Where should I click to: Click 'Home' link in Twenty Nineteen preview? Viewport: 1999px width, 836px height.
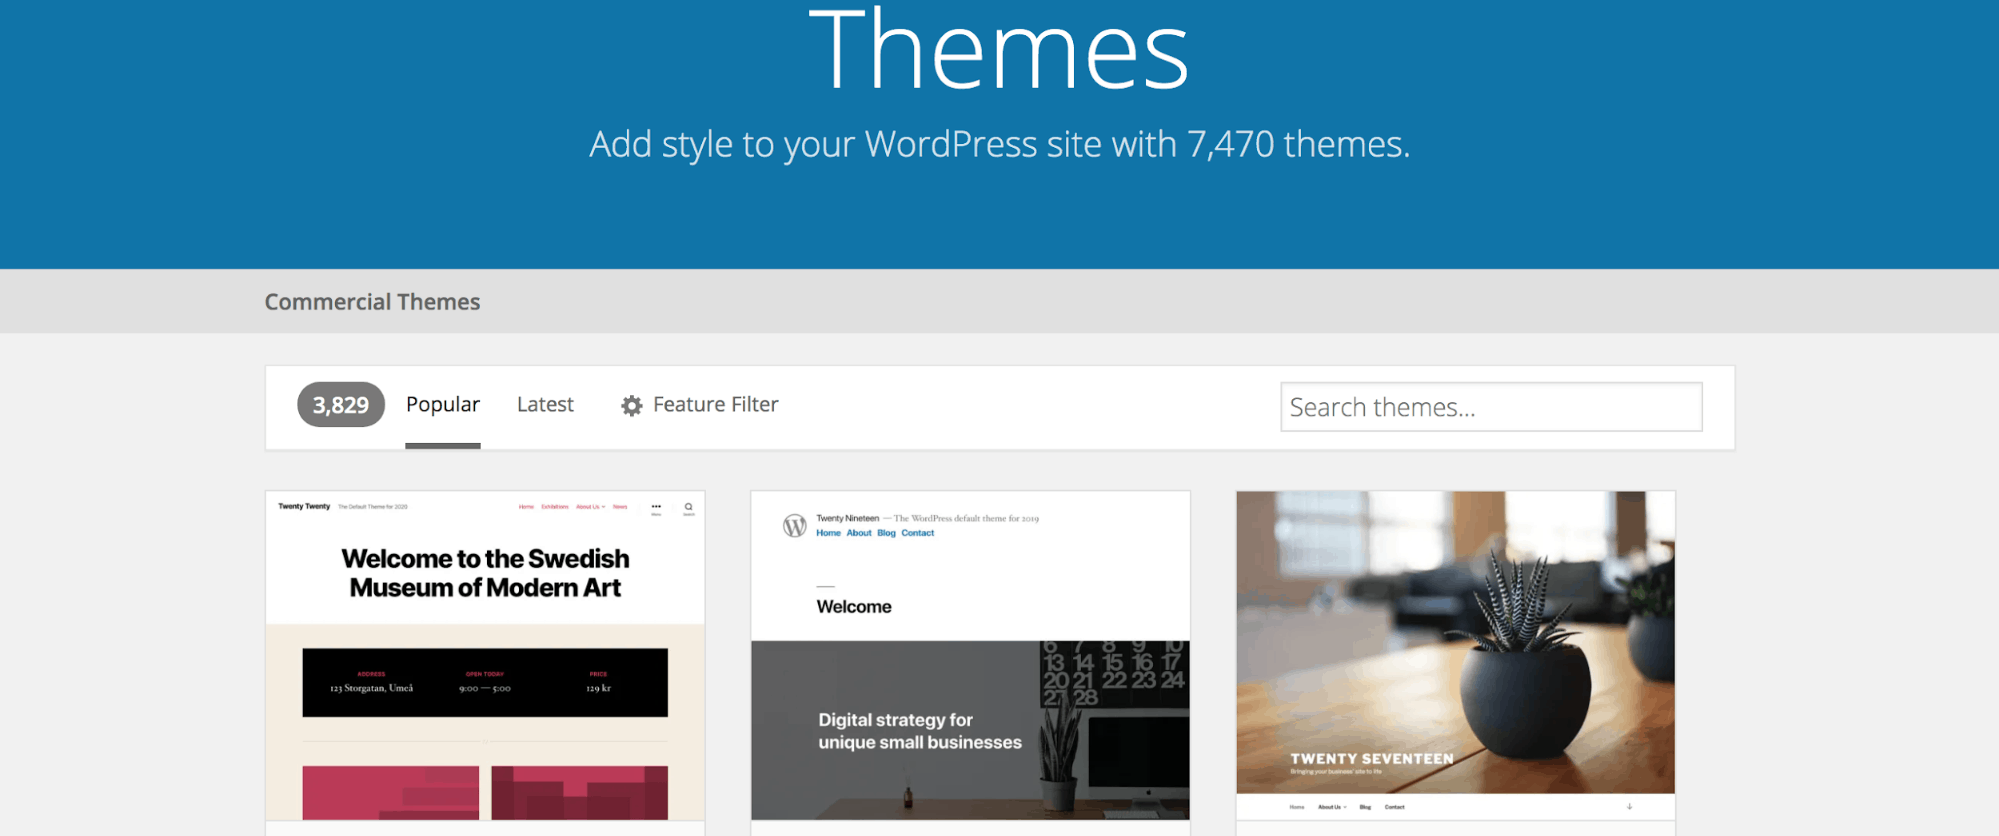[x=828, y=533]
